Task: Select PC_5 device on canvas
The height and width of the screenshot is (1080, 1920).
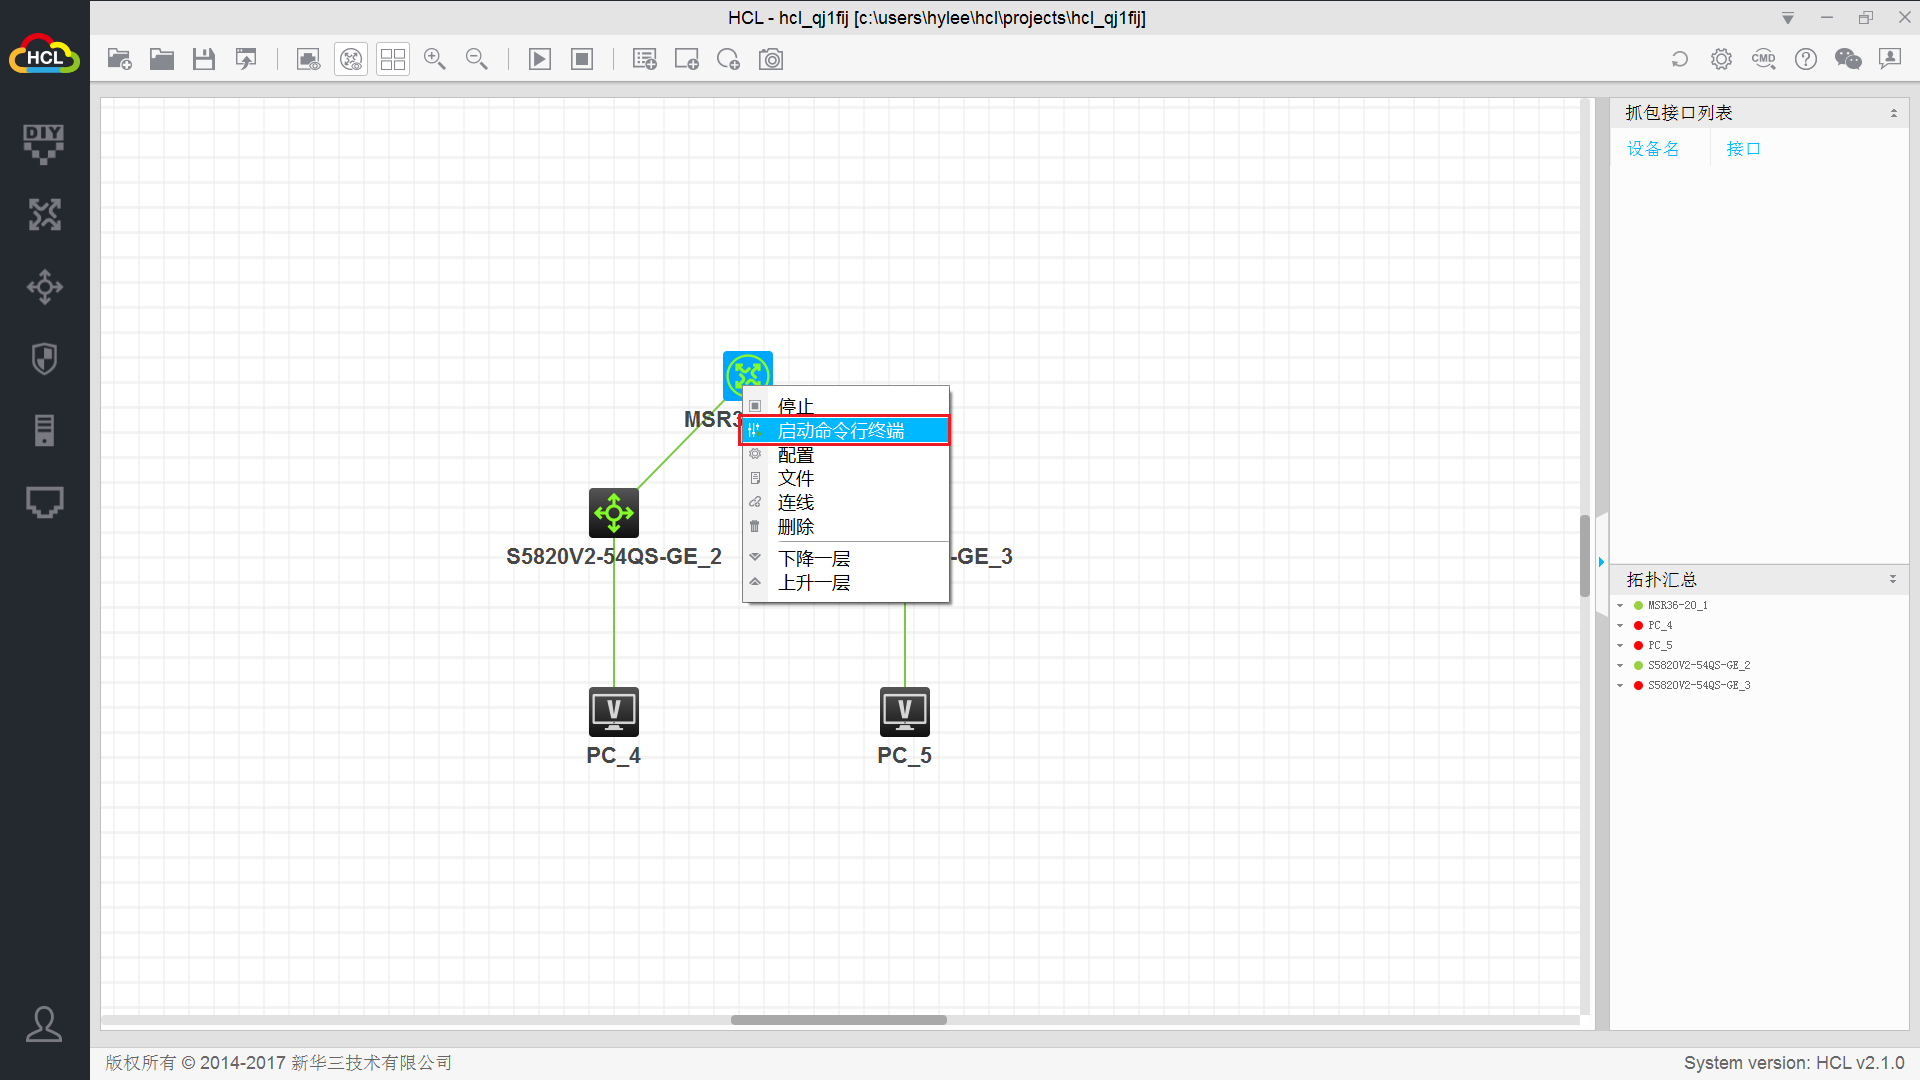Action: point(905,712)
